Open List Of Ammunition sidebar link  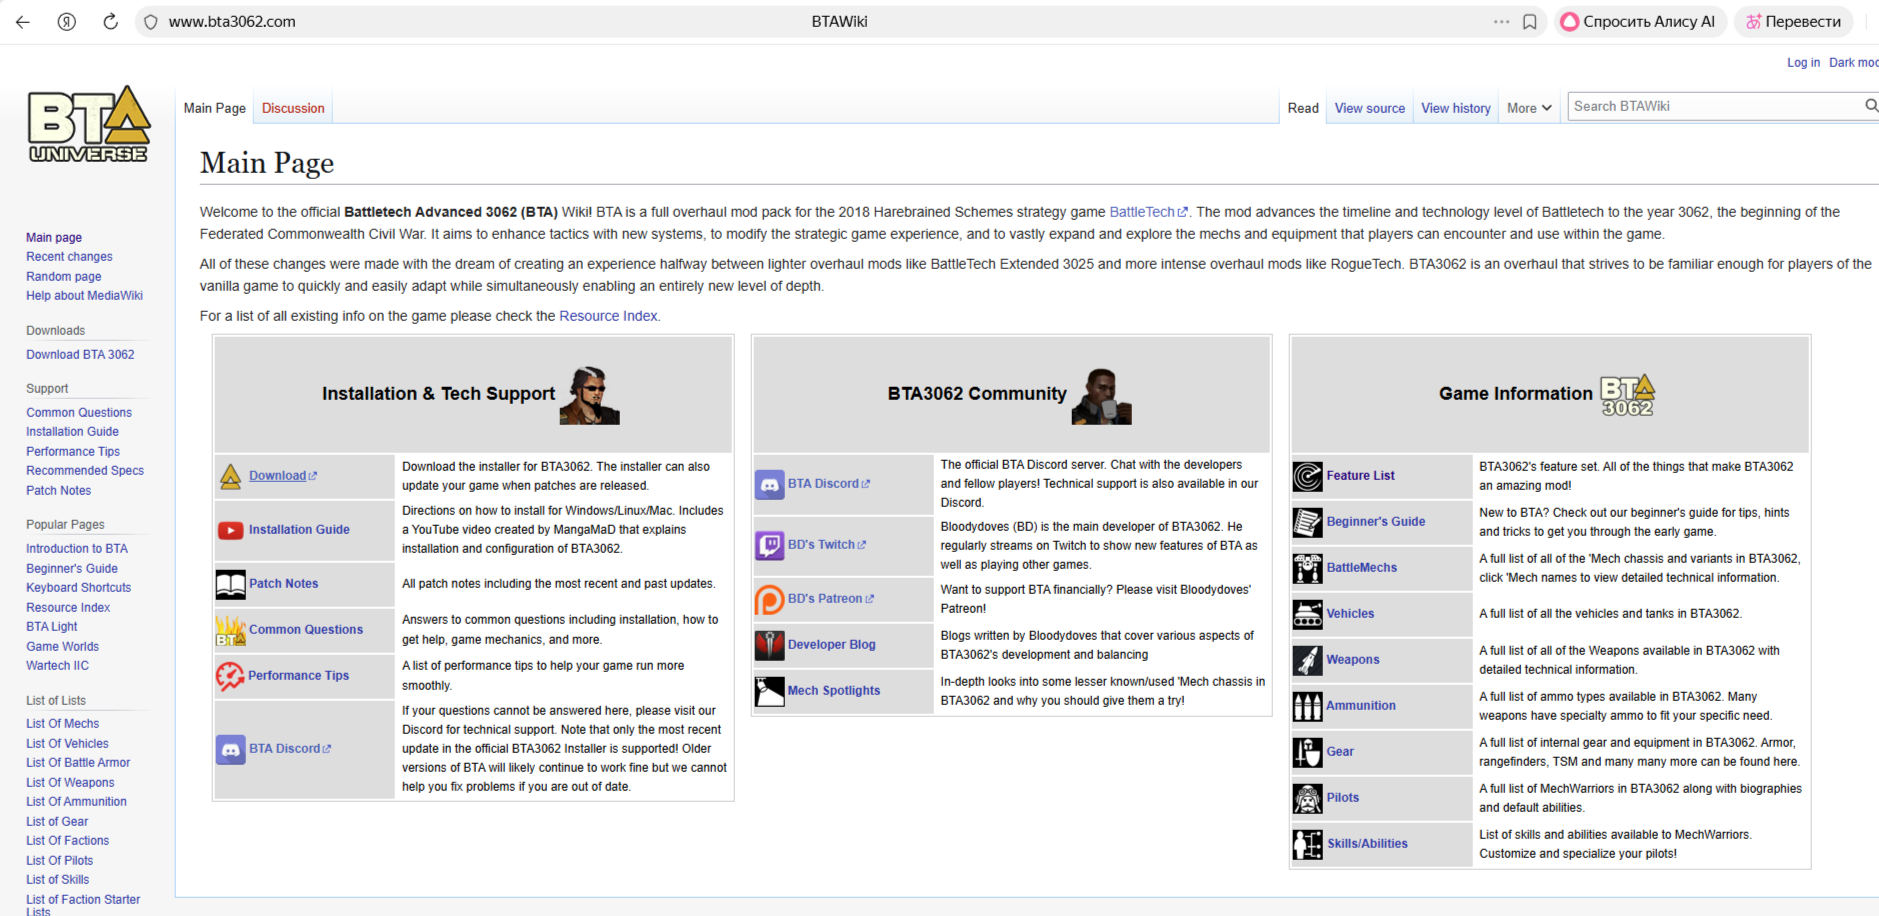77,802
